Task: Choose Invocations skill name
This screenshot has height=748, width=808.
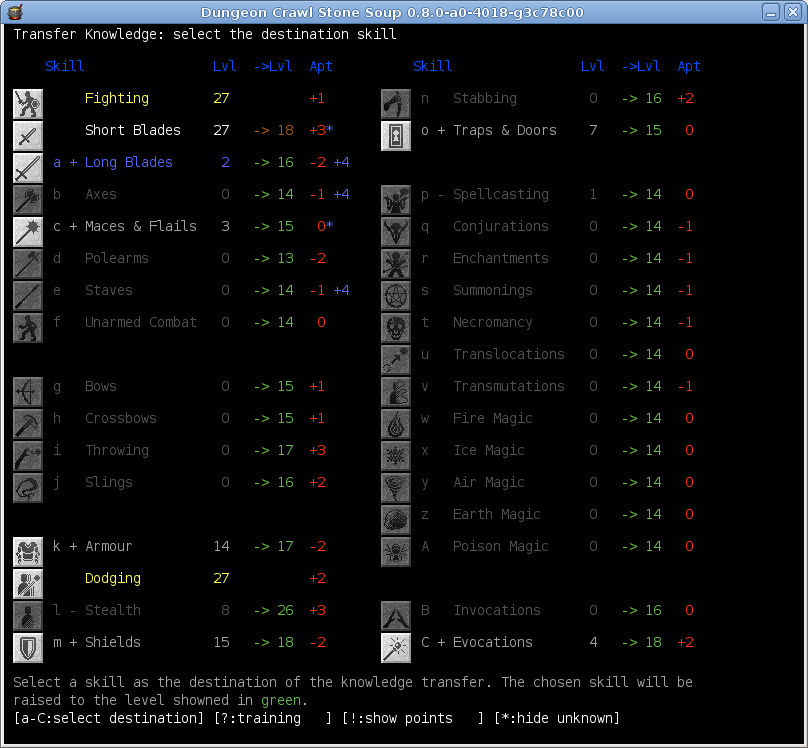Action: point(497,610)
